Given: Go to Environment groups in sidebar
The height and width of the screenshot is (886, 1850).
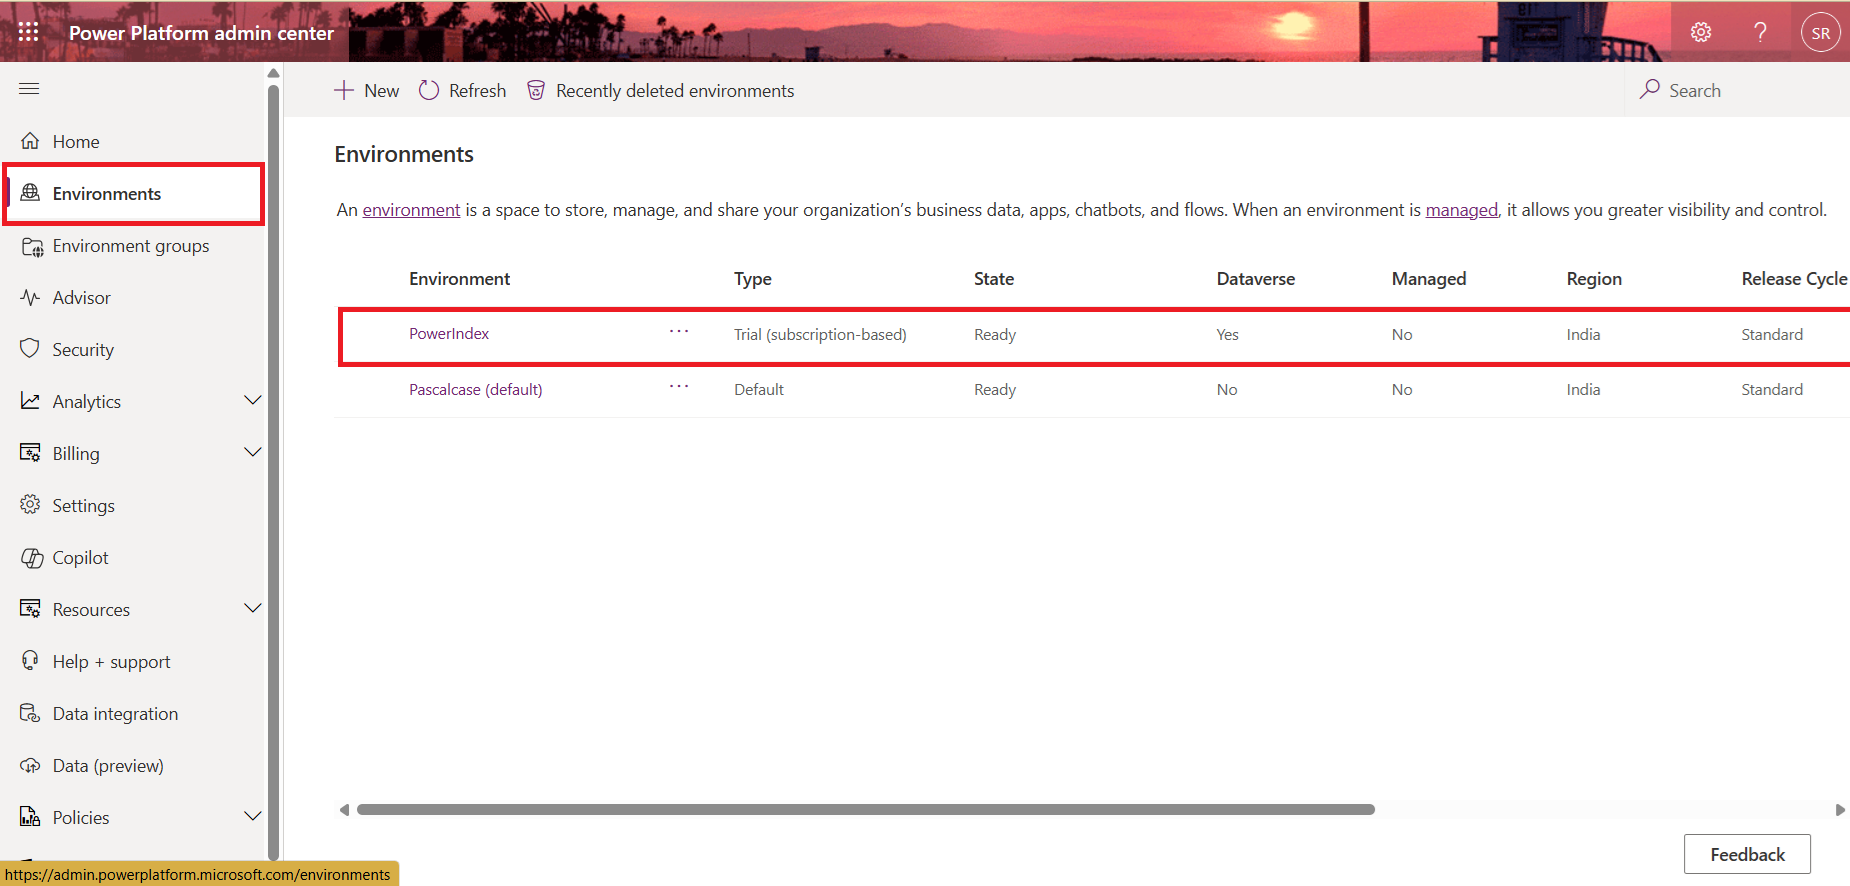Looking at the screenshot, I should point(130,246).
